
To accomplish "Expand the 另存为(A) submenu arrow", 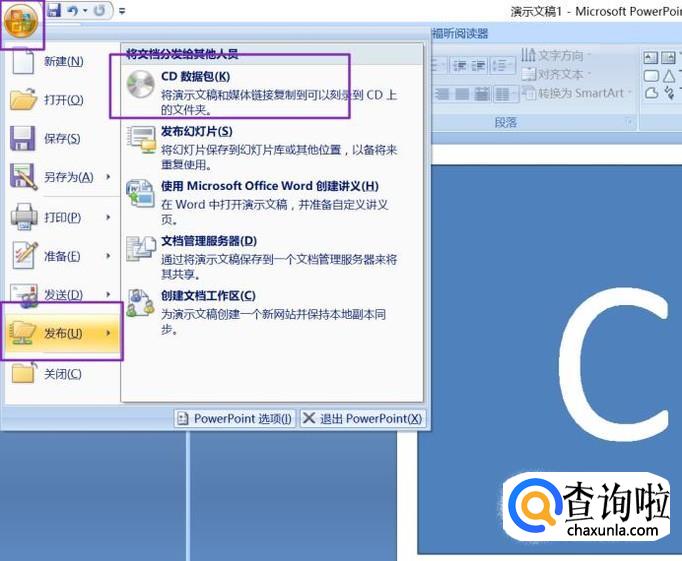I will tap(109, 177).
